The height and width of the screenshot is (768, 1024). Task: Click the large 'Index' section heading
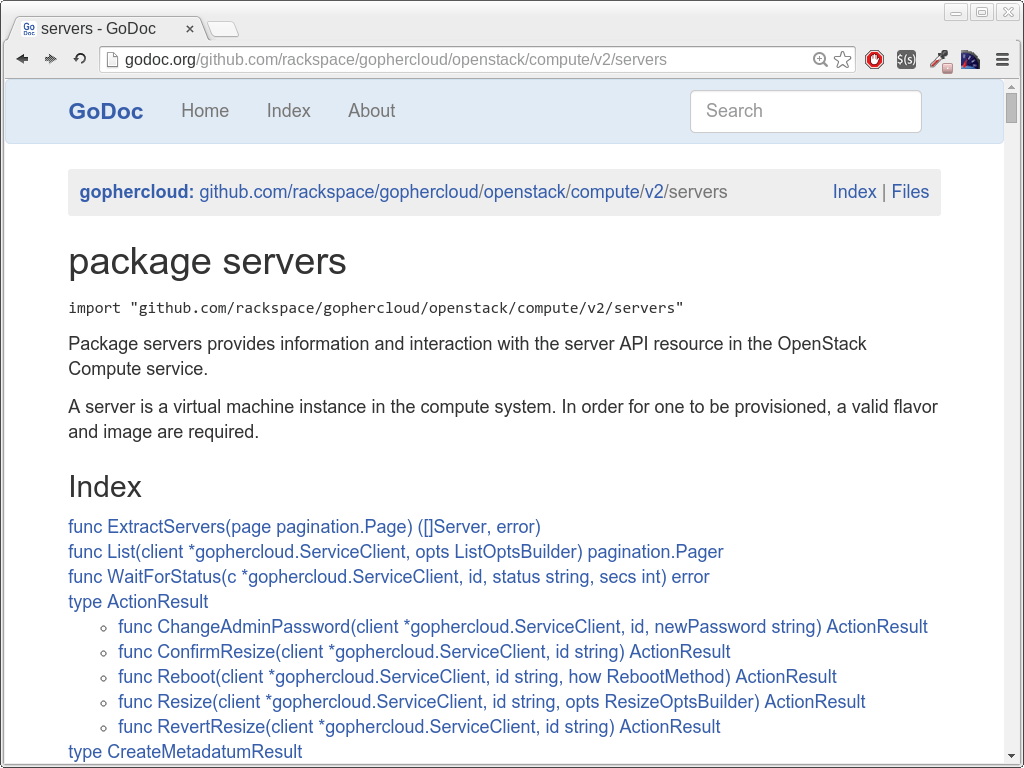coord(105,487)
